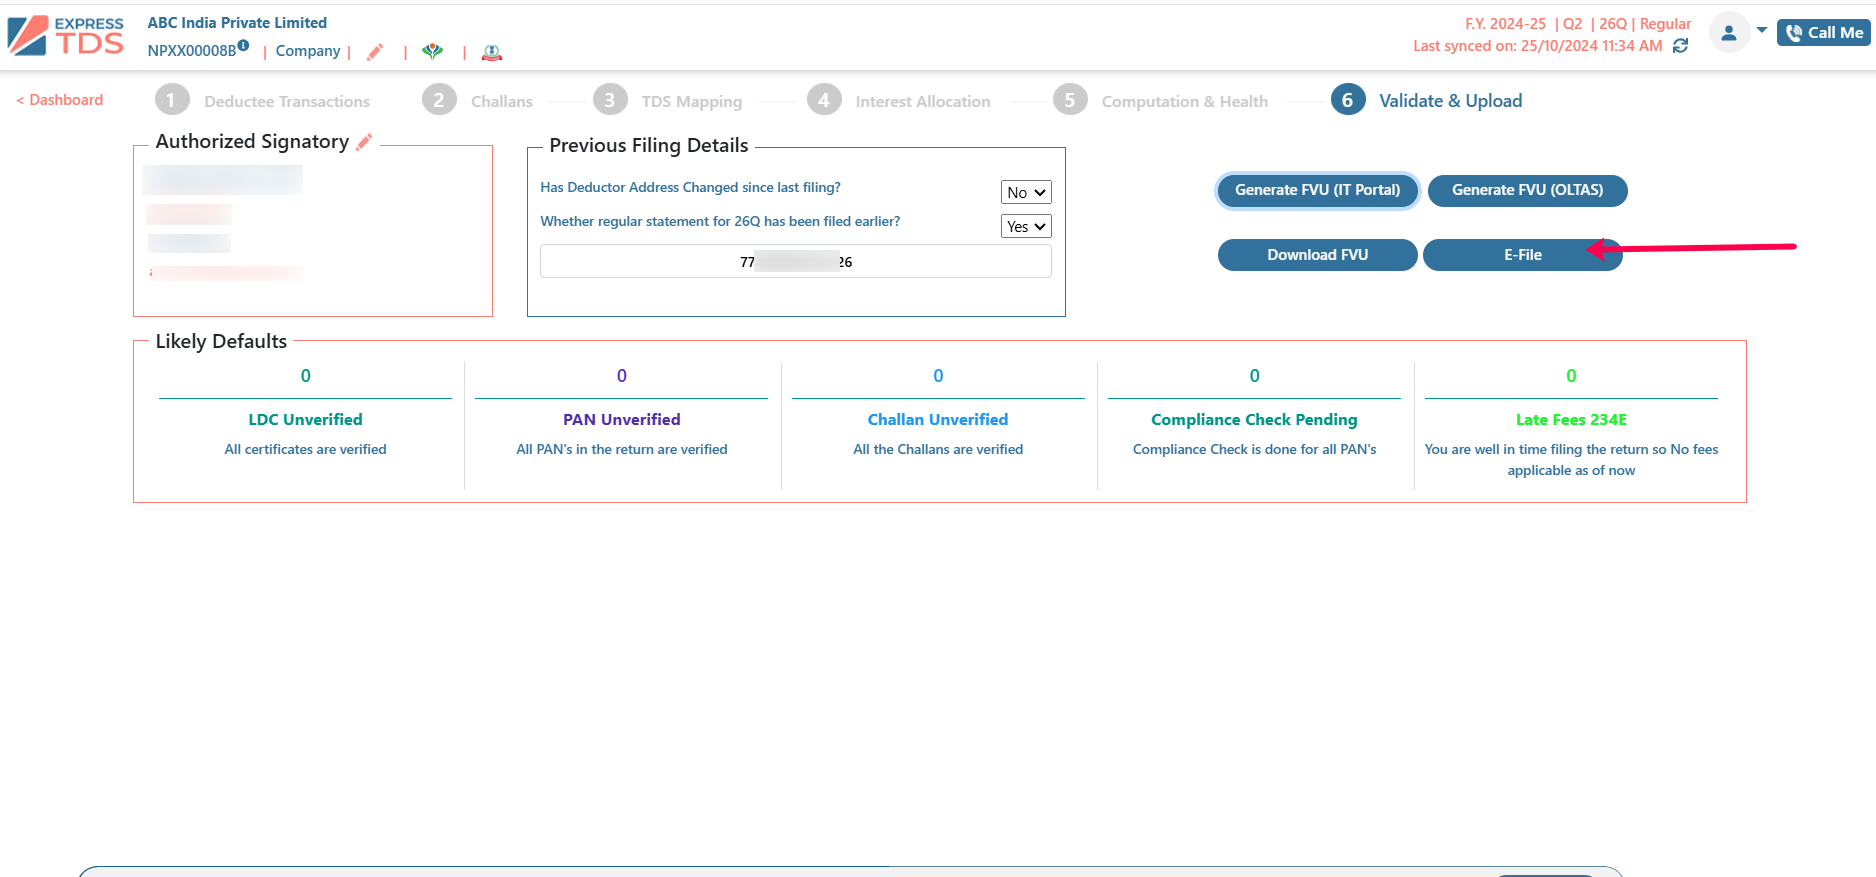
Task: Expand the profile dropdown caret
Action: (1762, 30)
